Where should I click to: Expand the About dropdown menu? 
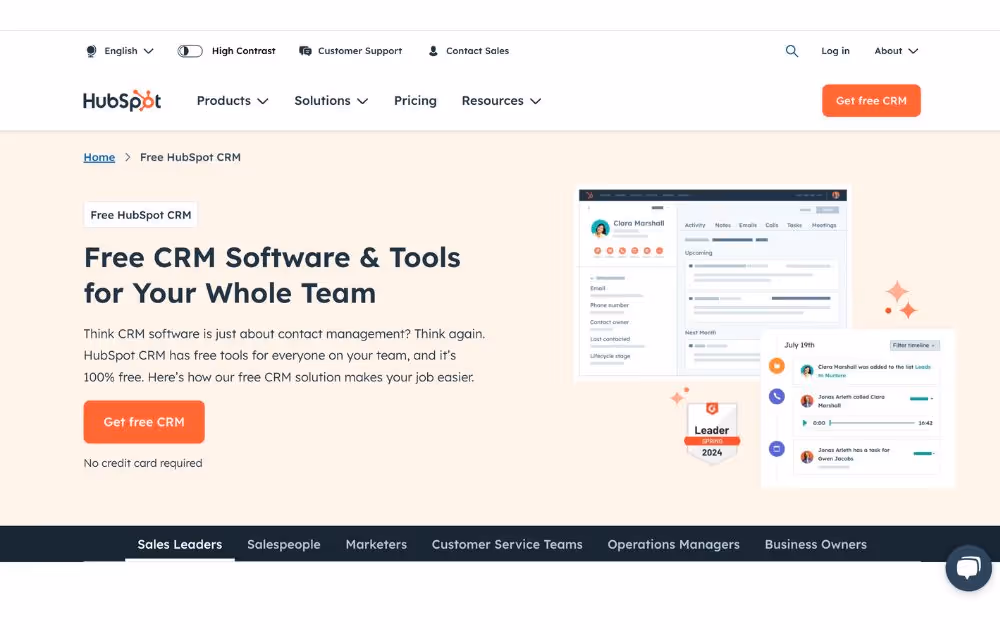(x=896, y=51)
